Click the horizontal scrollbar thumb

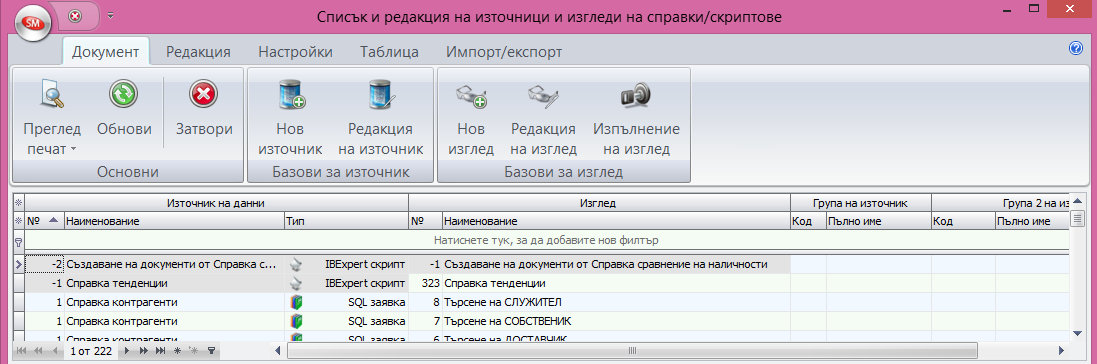[632, 351]
